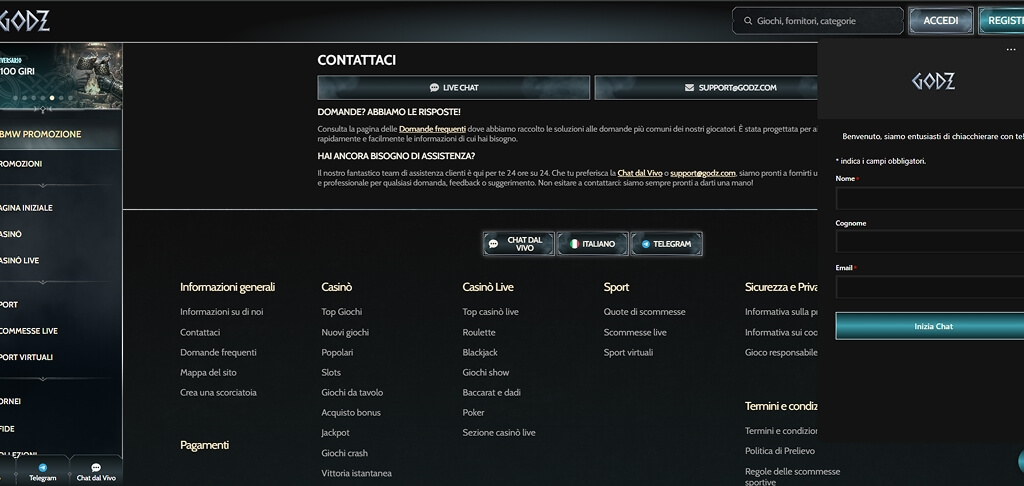Viewport: 1024px width, 486px height.
Task: Click the Telegram icon in the footer button
Action: pyautogui.click(x=646, y=244)
